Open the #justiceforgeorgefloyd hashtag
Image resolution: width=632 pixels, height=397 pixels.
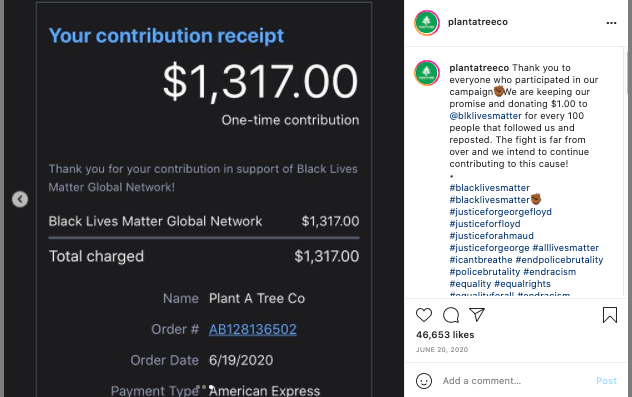click(x=500, y=212)
